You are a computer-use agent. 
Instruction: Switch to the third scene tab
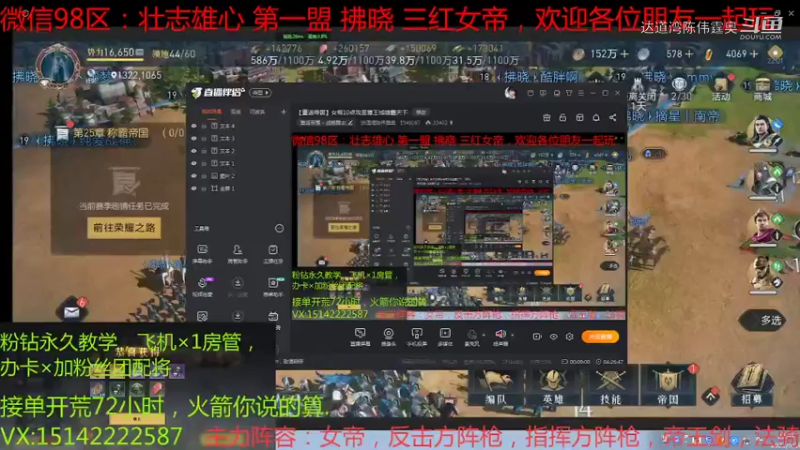click(x=257, y=112)
